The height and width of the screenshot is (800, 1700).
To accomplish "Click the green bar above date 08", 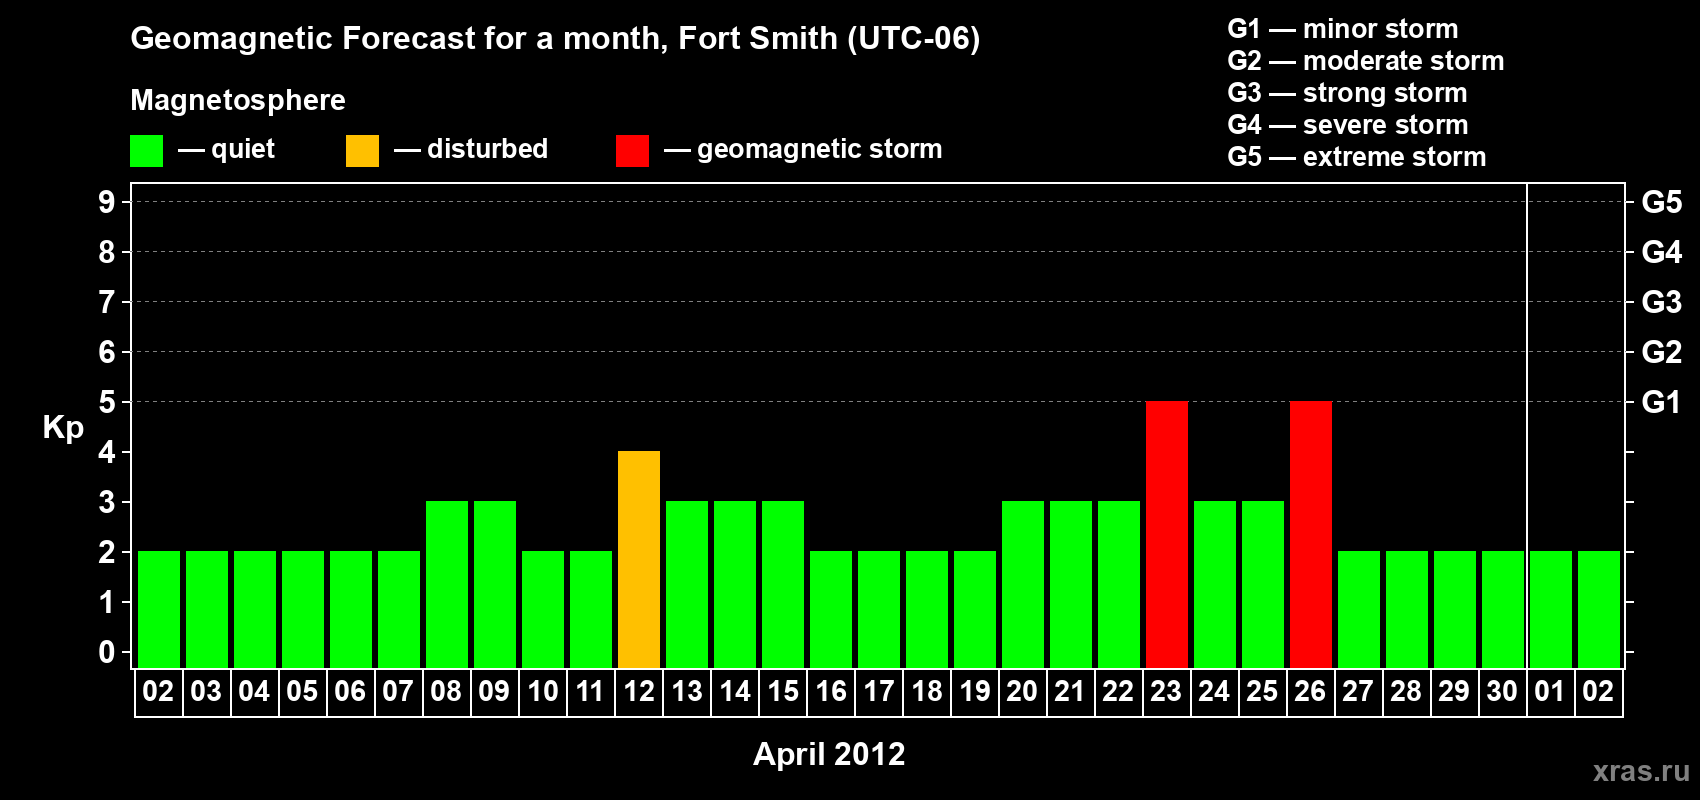I will [447, 585].
